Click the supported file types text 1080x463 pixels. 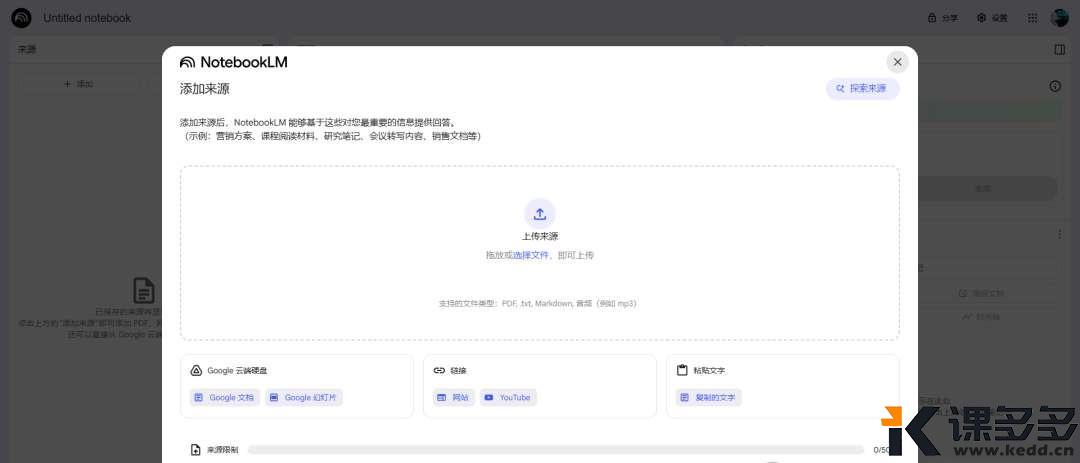pos(537,303)
